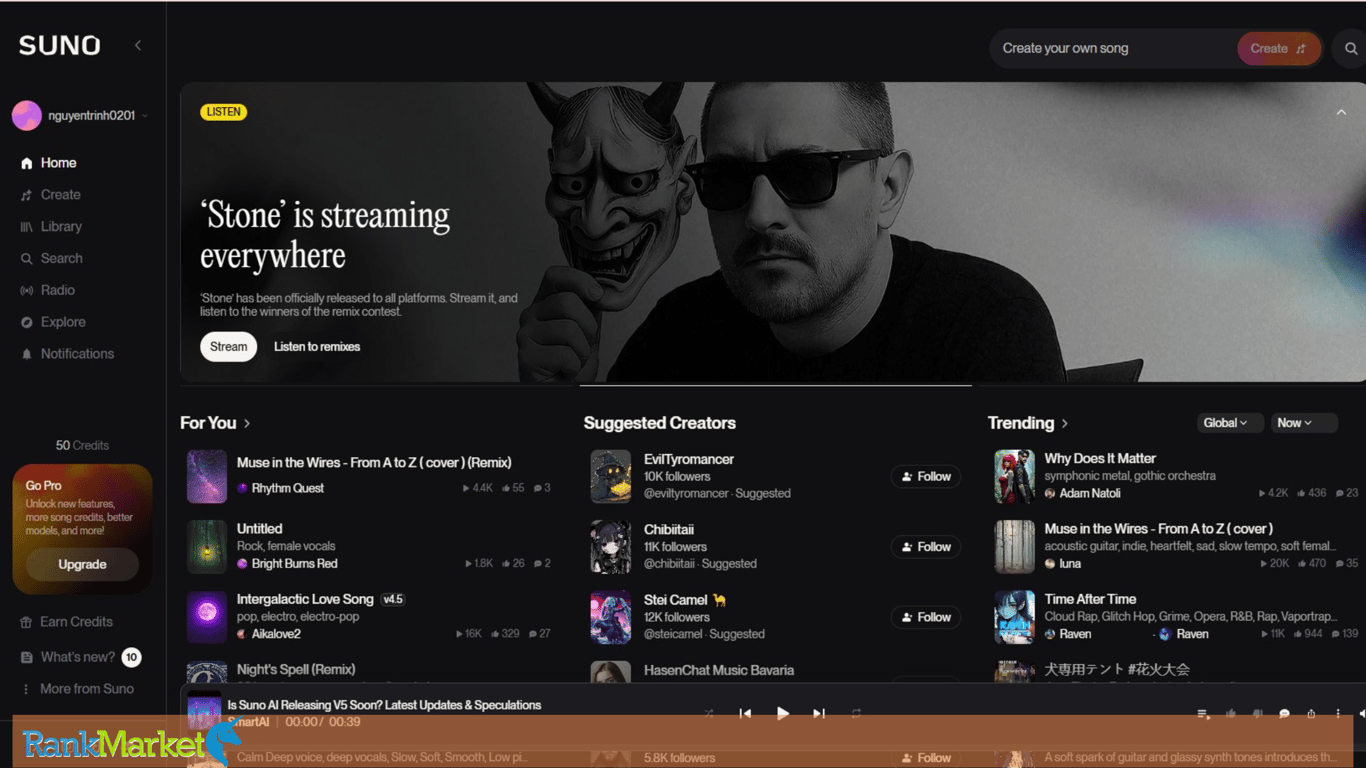Go back to the previous track

(745, 713)
